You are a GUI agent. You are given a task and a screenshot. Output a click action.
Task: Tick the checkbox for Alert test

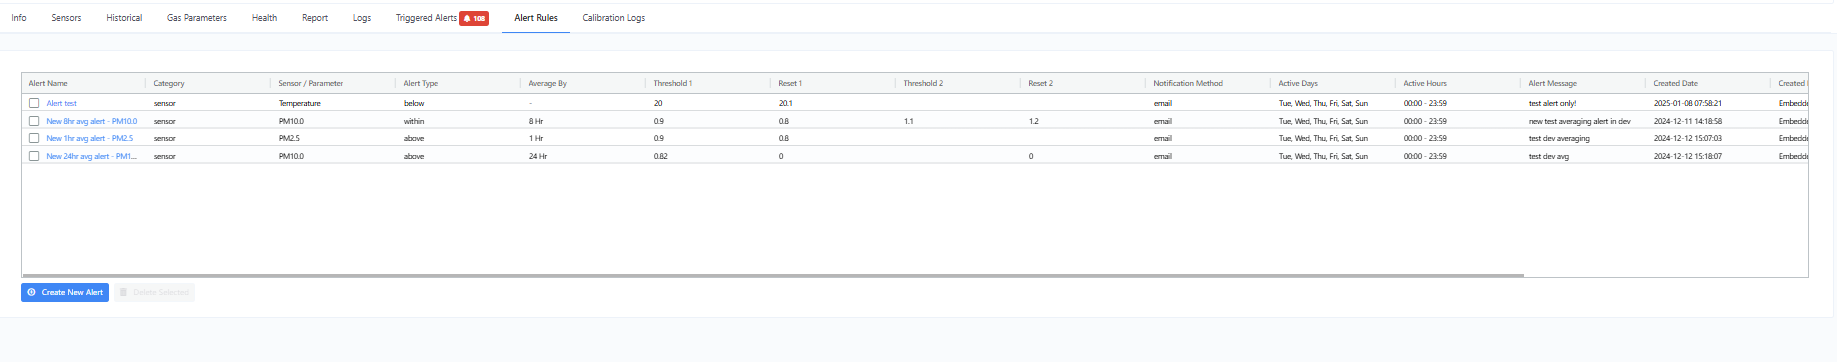tap(34, 103)
